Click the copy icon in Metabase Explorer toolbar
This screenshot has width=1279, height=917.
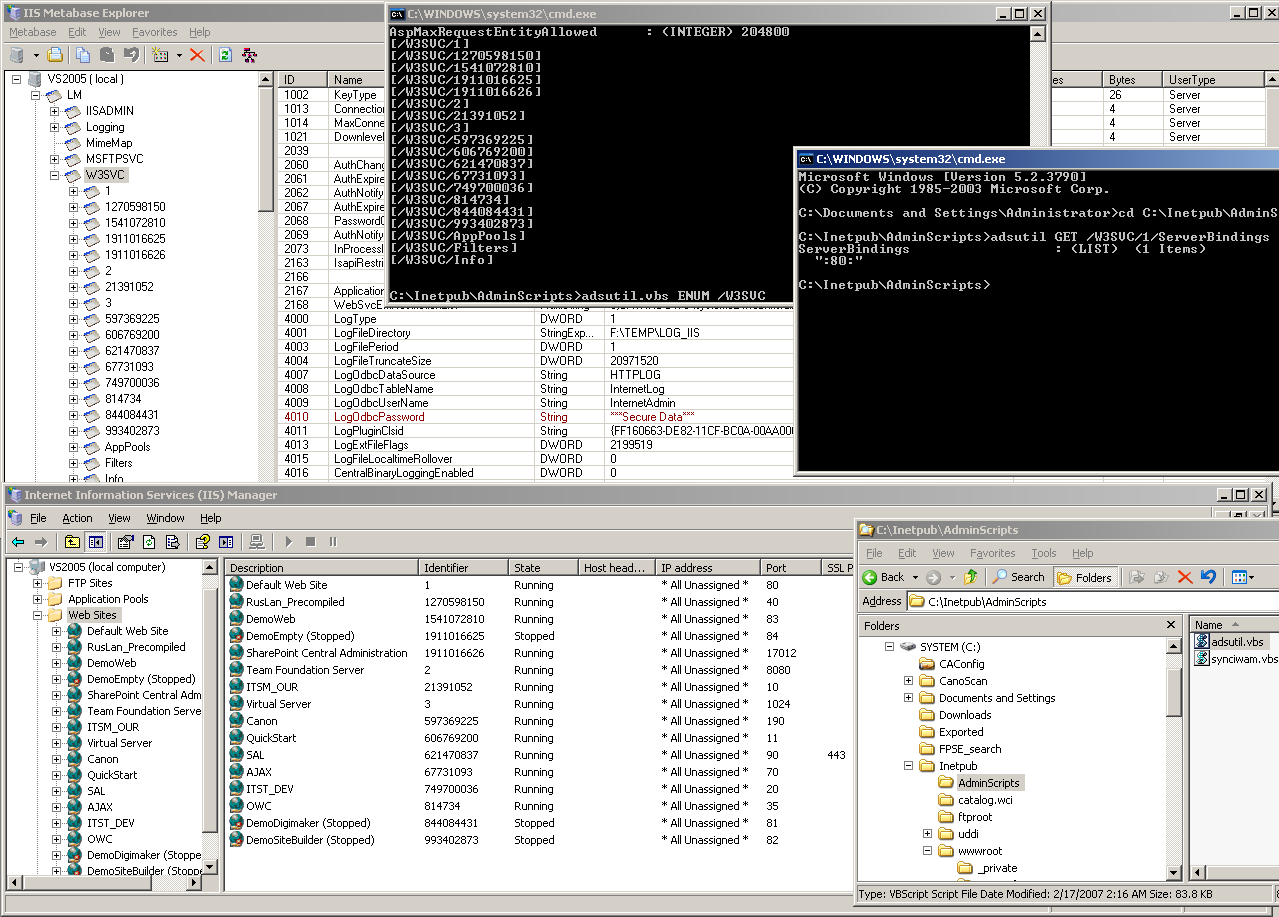click(x=83, y=55)
